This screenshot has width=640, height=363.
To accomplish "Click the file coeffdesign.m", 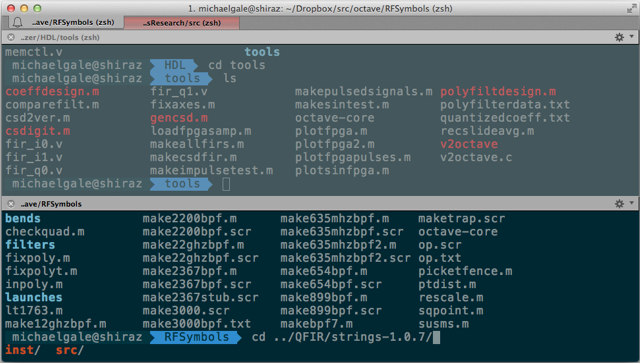I will (x=52, y=91).
